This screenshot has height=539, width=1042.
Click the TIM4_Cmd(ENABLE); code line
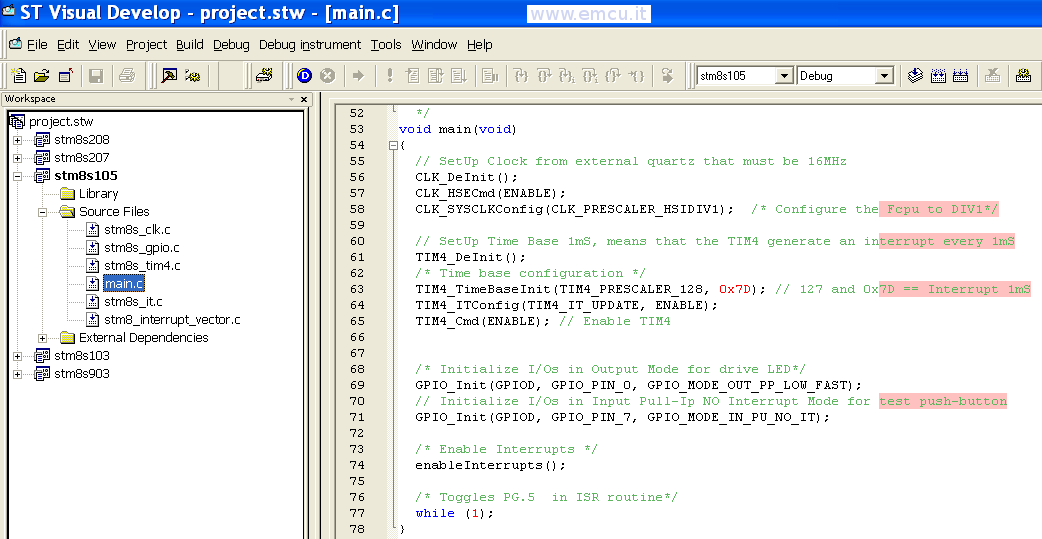click(x=482, y=321)
